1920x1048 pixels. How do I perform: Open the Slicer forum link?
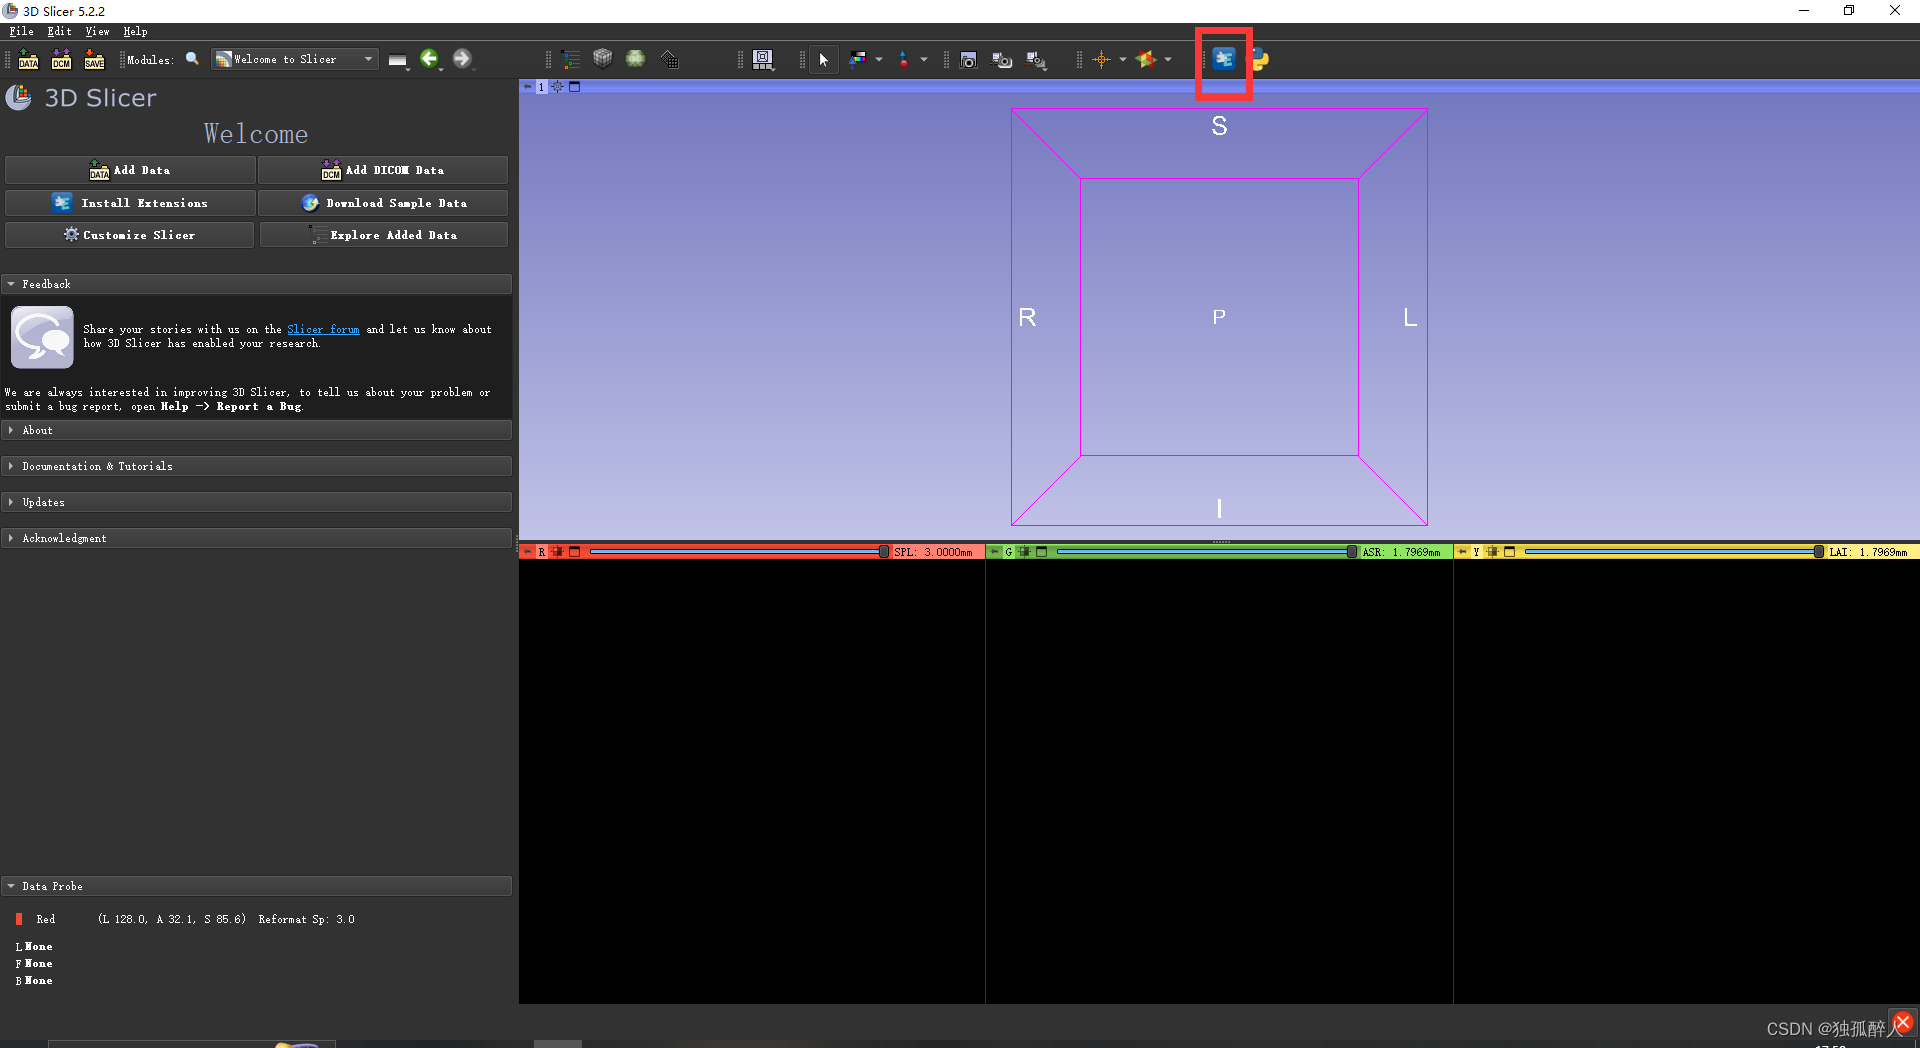(323, 328)
